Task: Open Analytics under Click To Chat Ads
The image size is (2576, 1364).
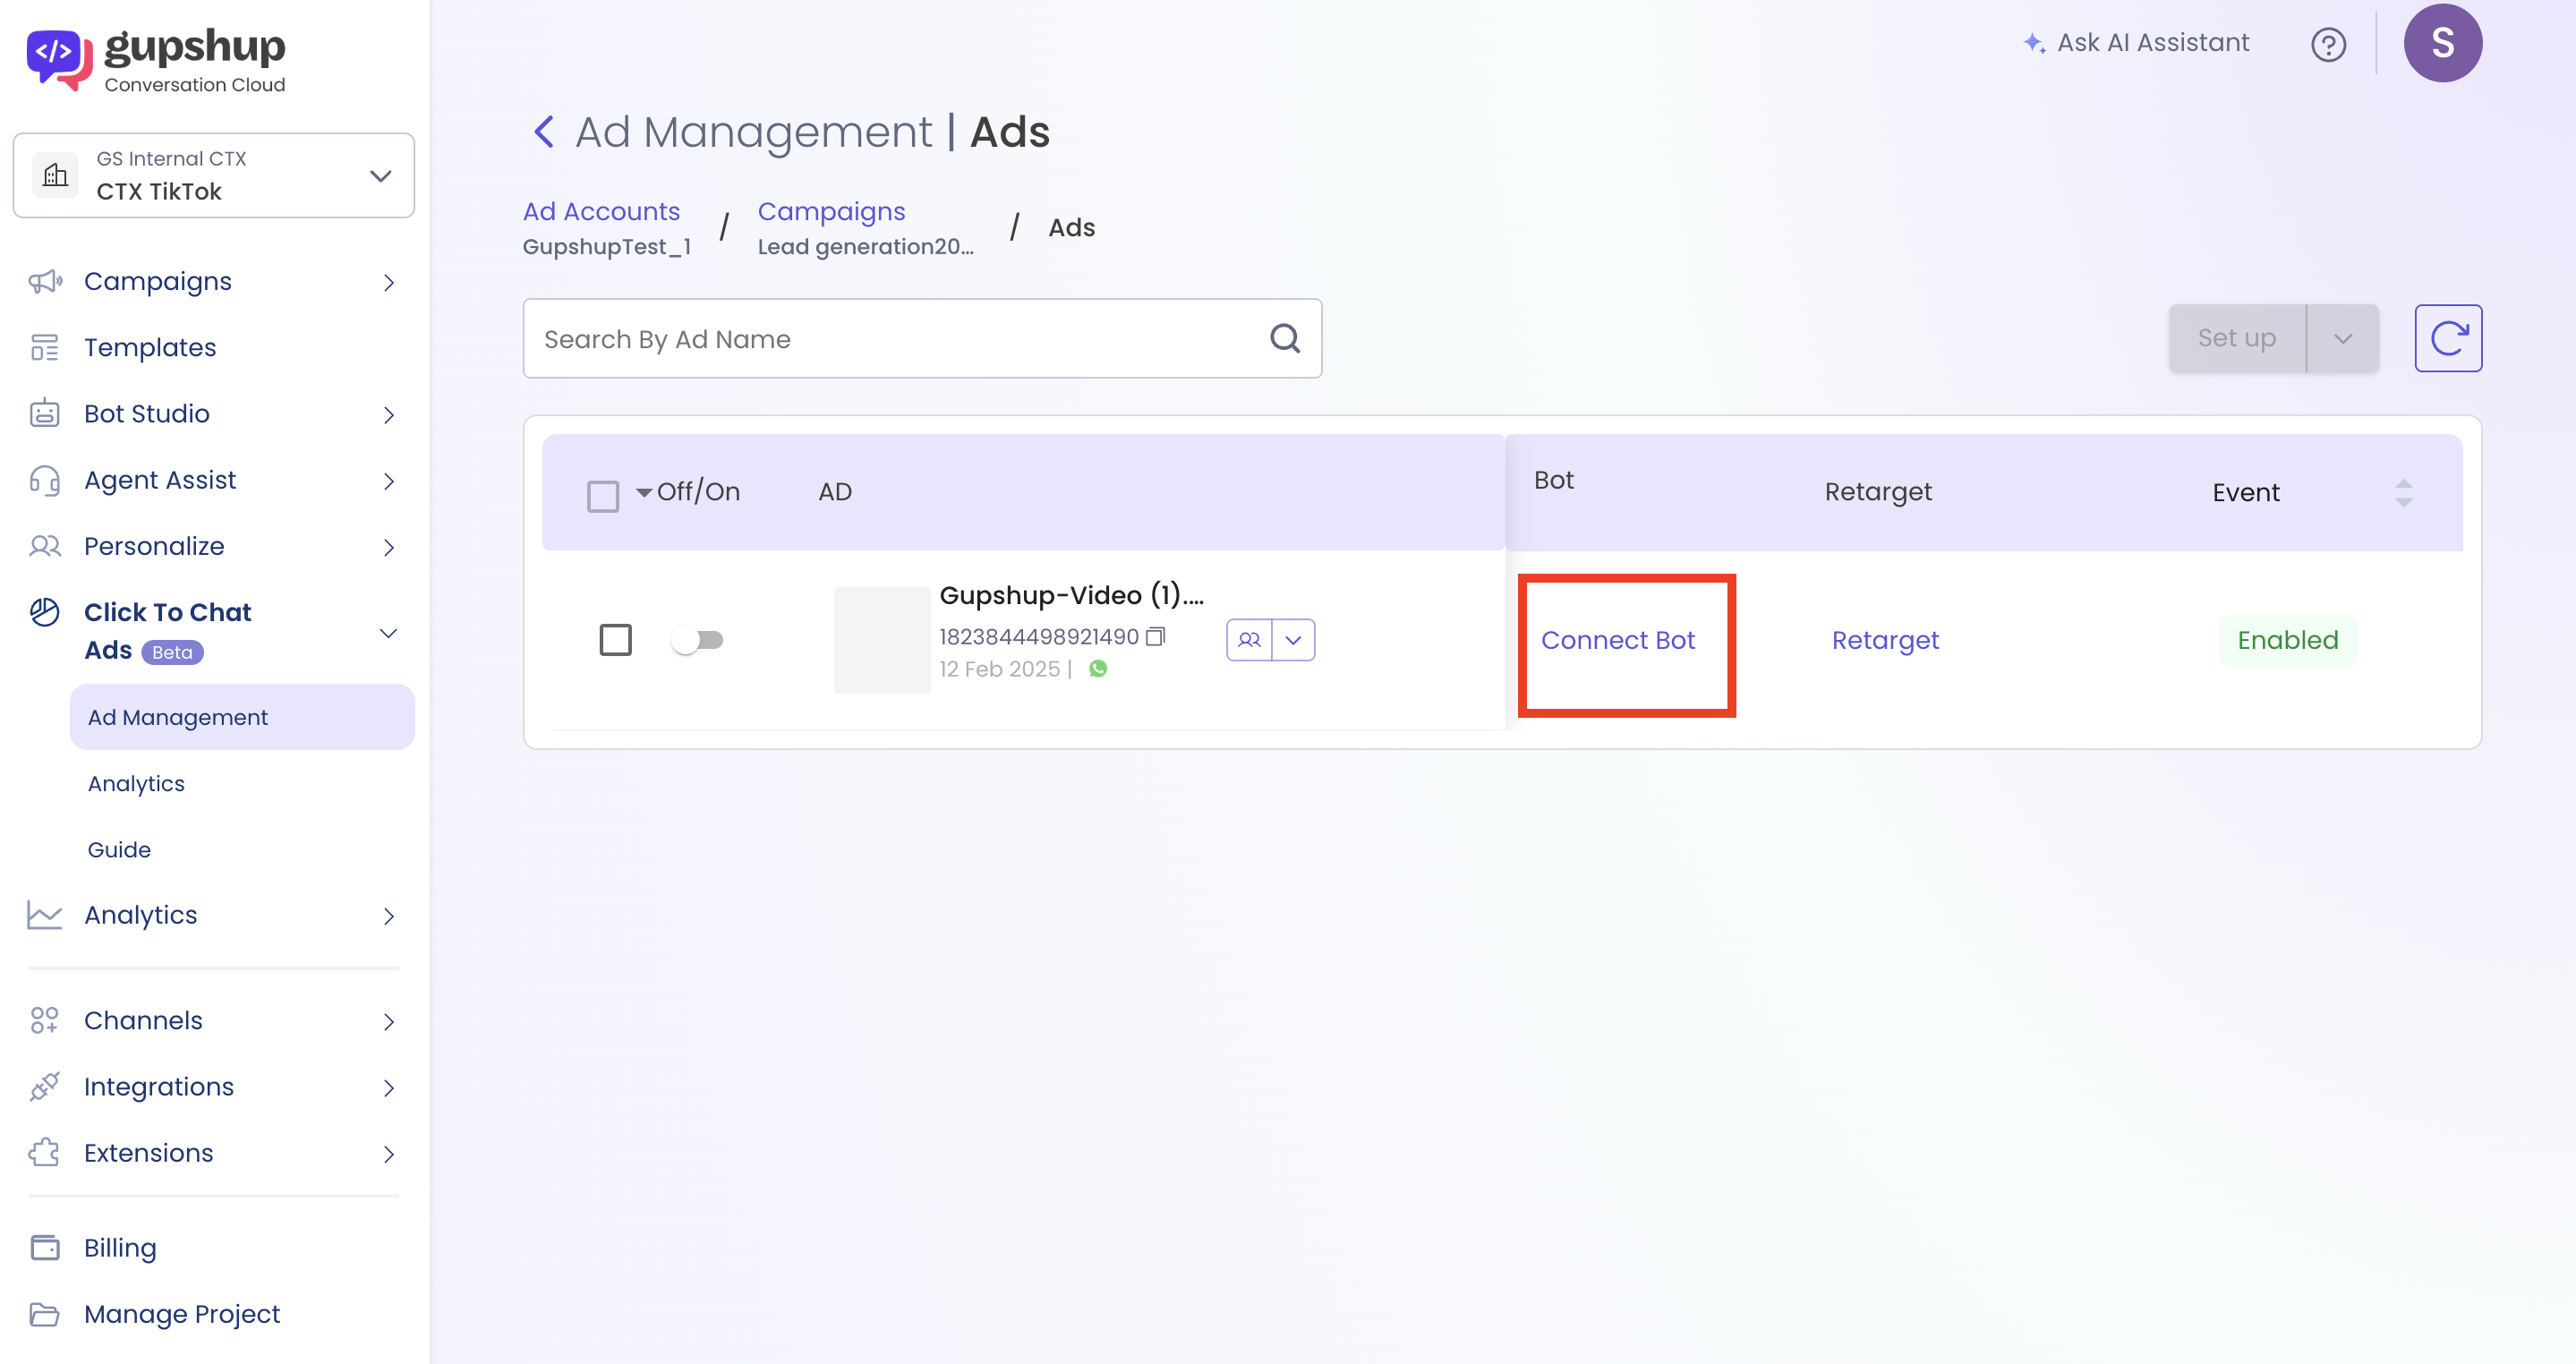Action: click(x=136, y=783)
